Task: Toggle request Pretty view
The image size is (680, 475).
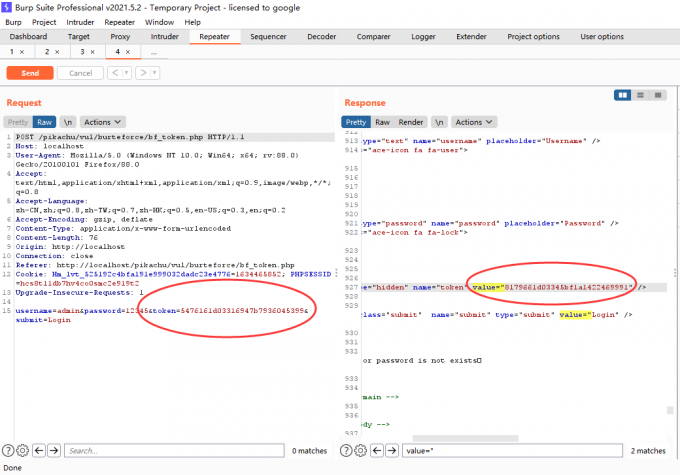Action: (18, 122)
